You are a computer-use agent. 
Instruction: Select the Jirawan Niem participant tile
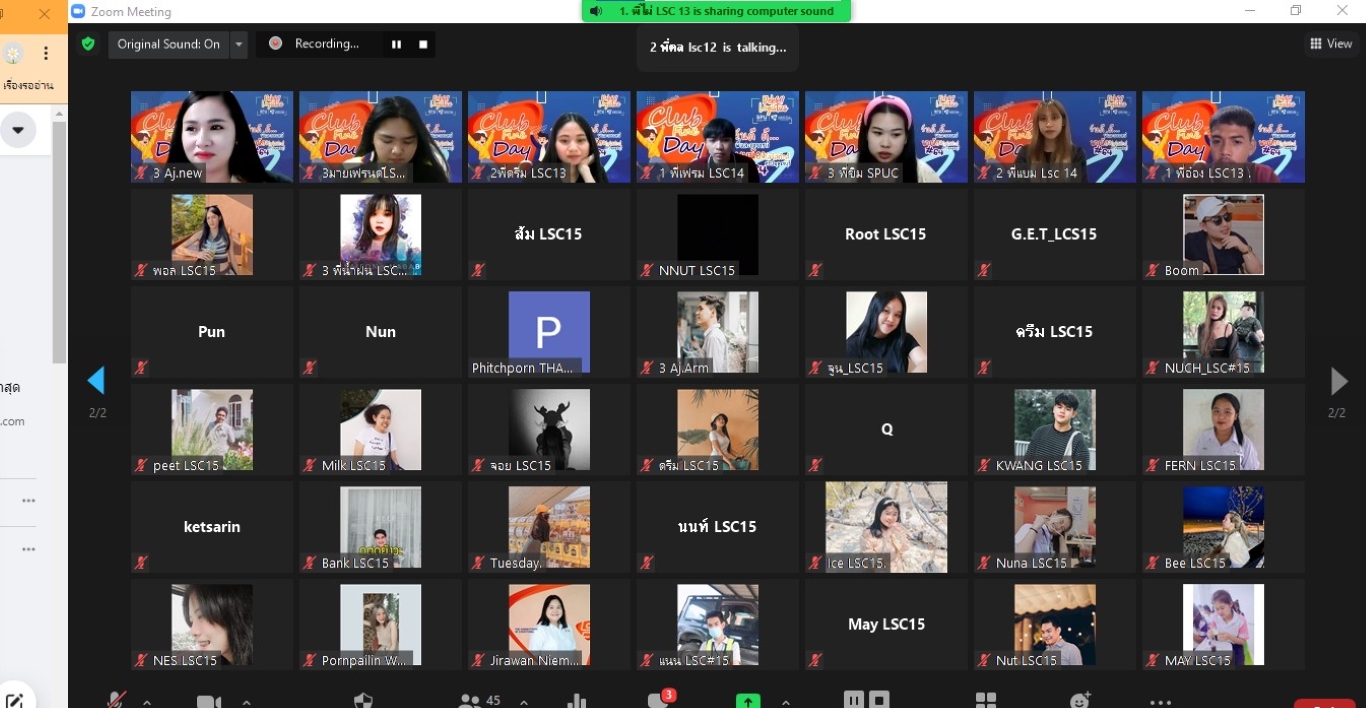pos(549,624)
